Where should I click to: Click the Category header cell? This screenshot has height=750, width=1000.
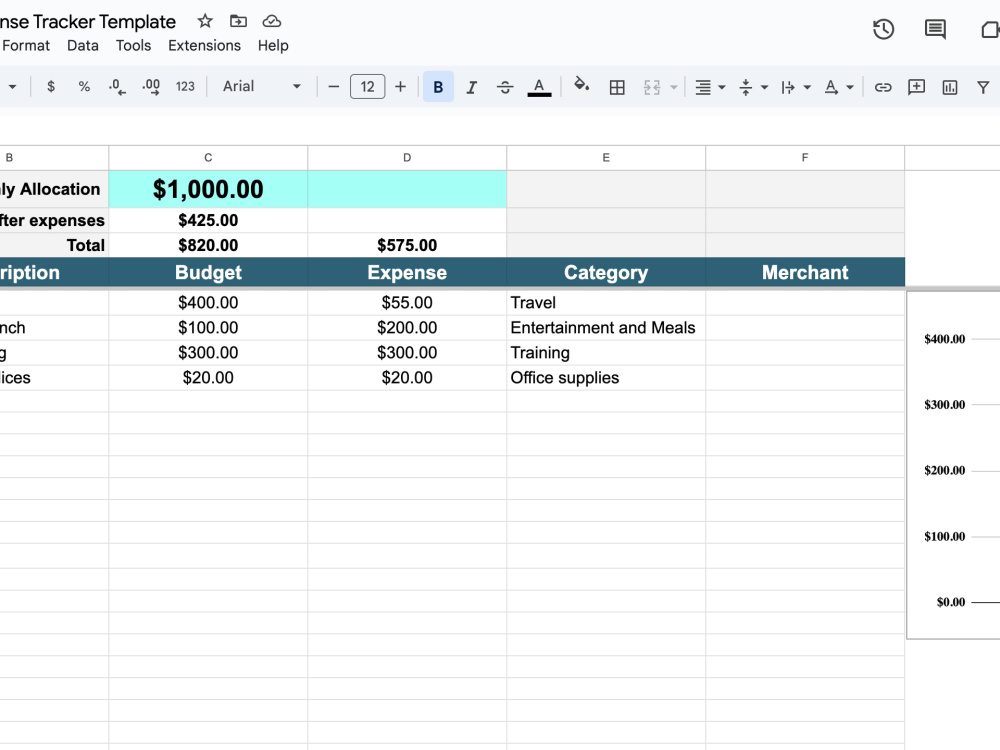pos(606,272)
